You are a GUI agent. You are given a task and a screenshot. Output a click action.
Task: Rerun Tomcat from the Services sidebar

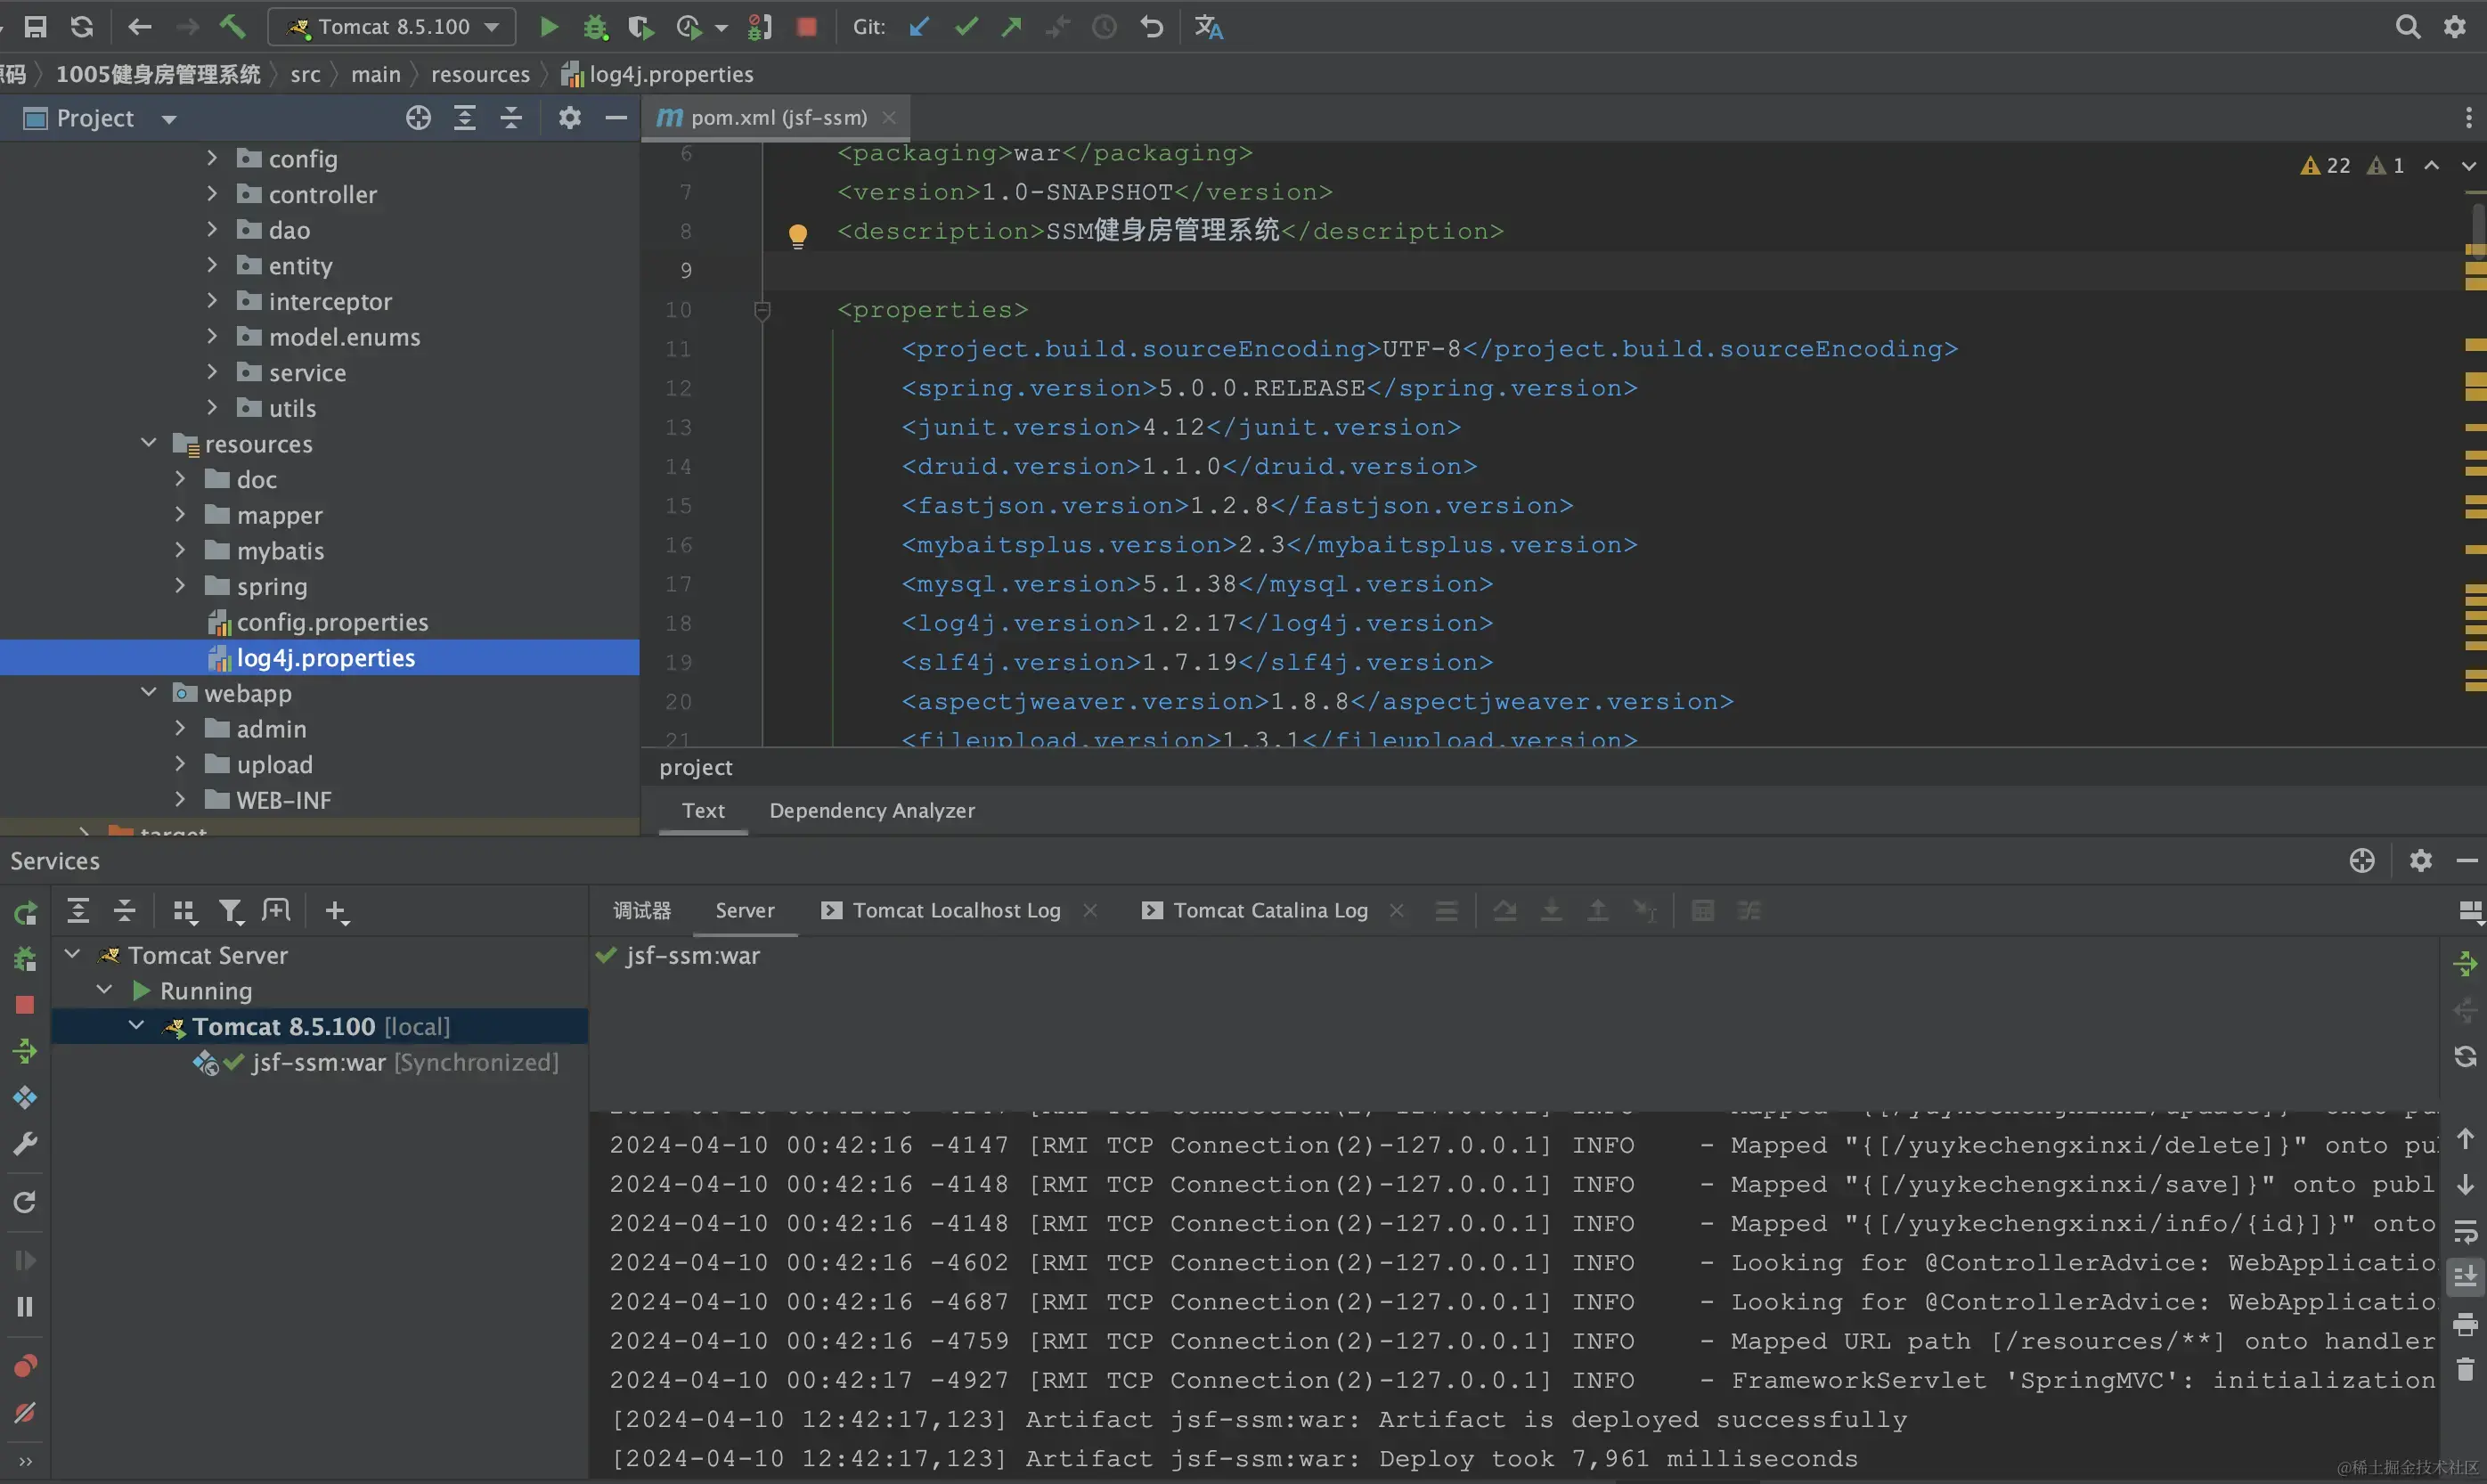point(25,913)
